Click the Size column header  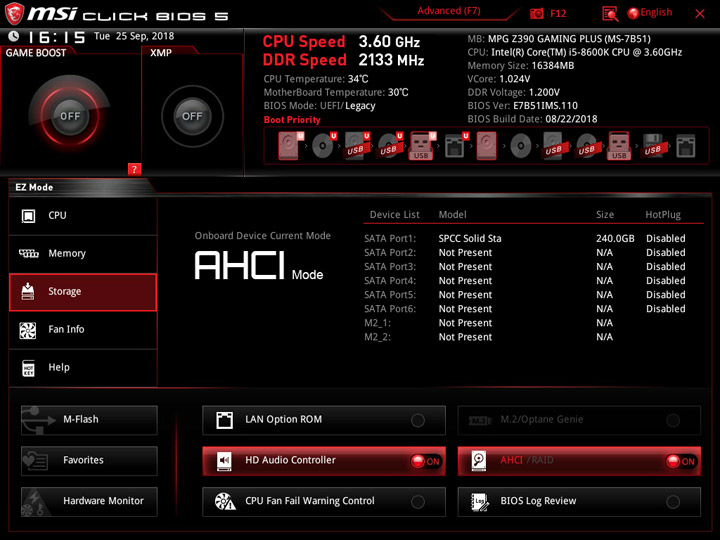coord(605,215)
